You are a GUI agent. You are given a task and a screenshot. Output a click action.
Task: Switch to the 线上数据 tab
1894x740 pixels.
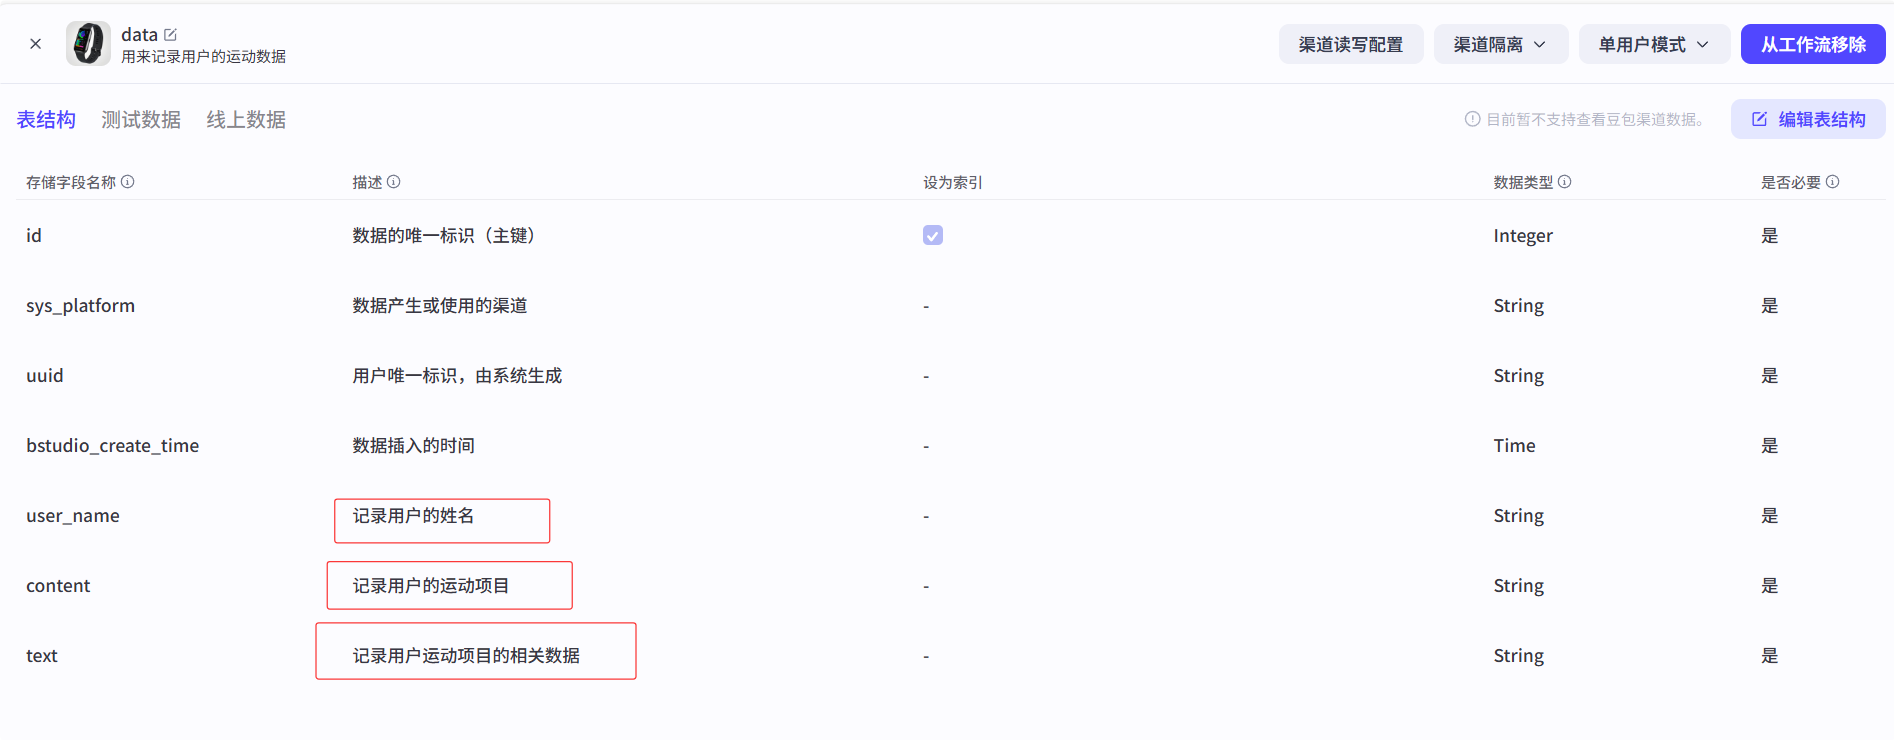pyautogui.click(x=246, y=120)
